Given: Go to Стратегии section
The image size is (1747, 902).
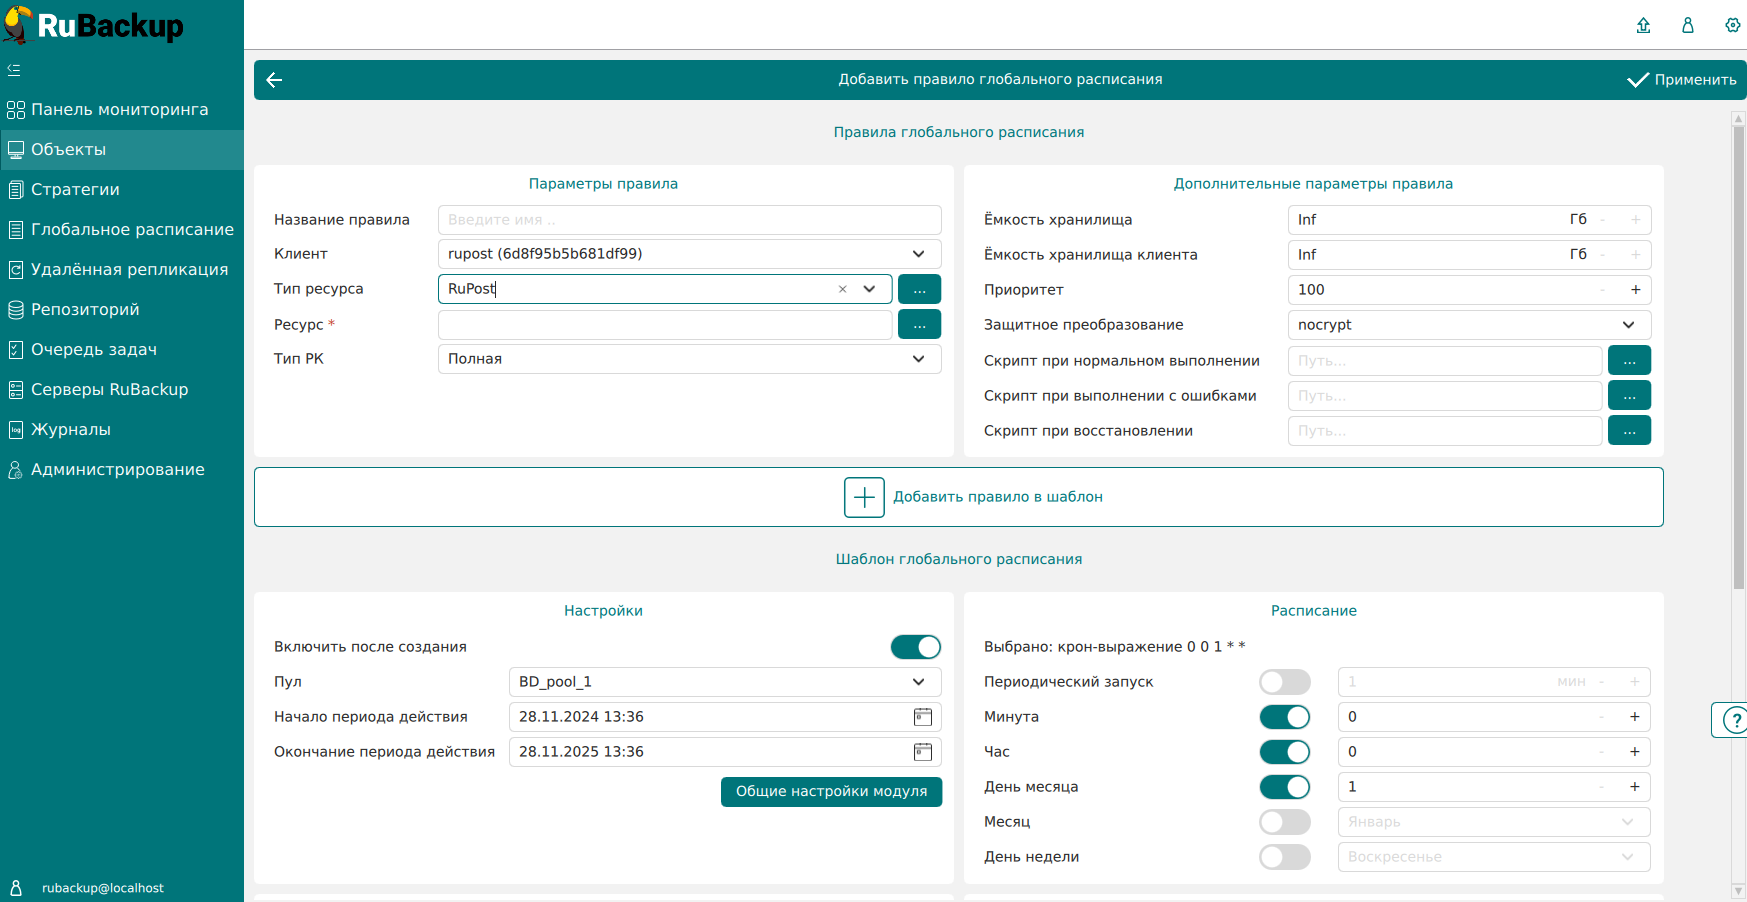Looking at the screenshot, I should (122, 190).
